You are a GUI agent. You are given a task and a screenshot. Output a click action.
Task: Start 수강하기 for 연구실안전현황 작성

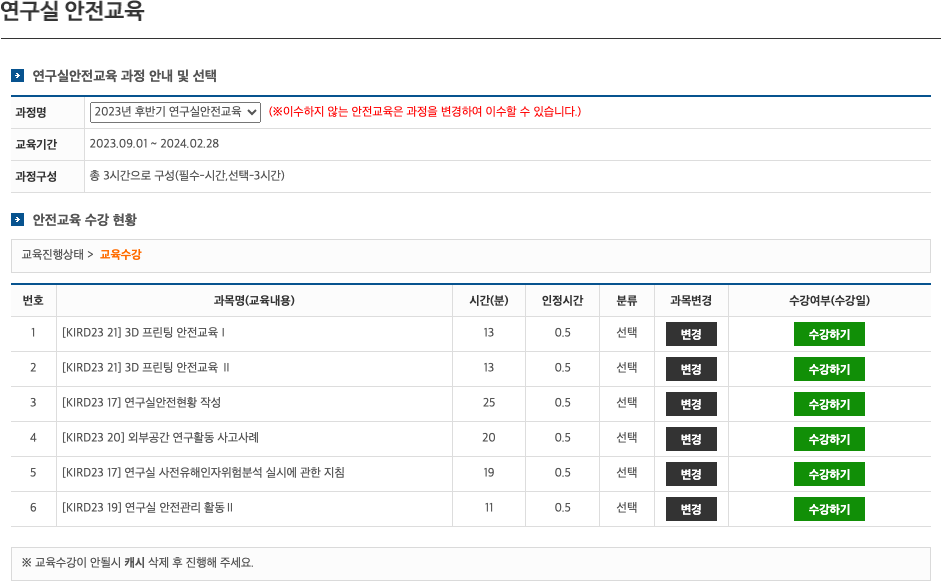click(x=829, y=404)
